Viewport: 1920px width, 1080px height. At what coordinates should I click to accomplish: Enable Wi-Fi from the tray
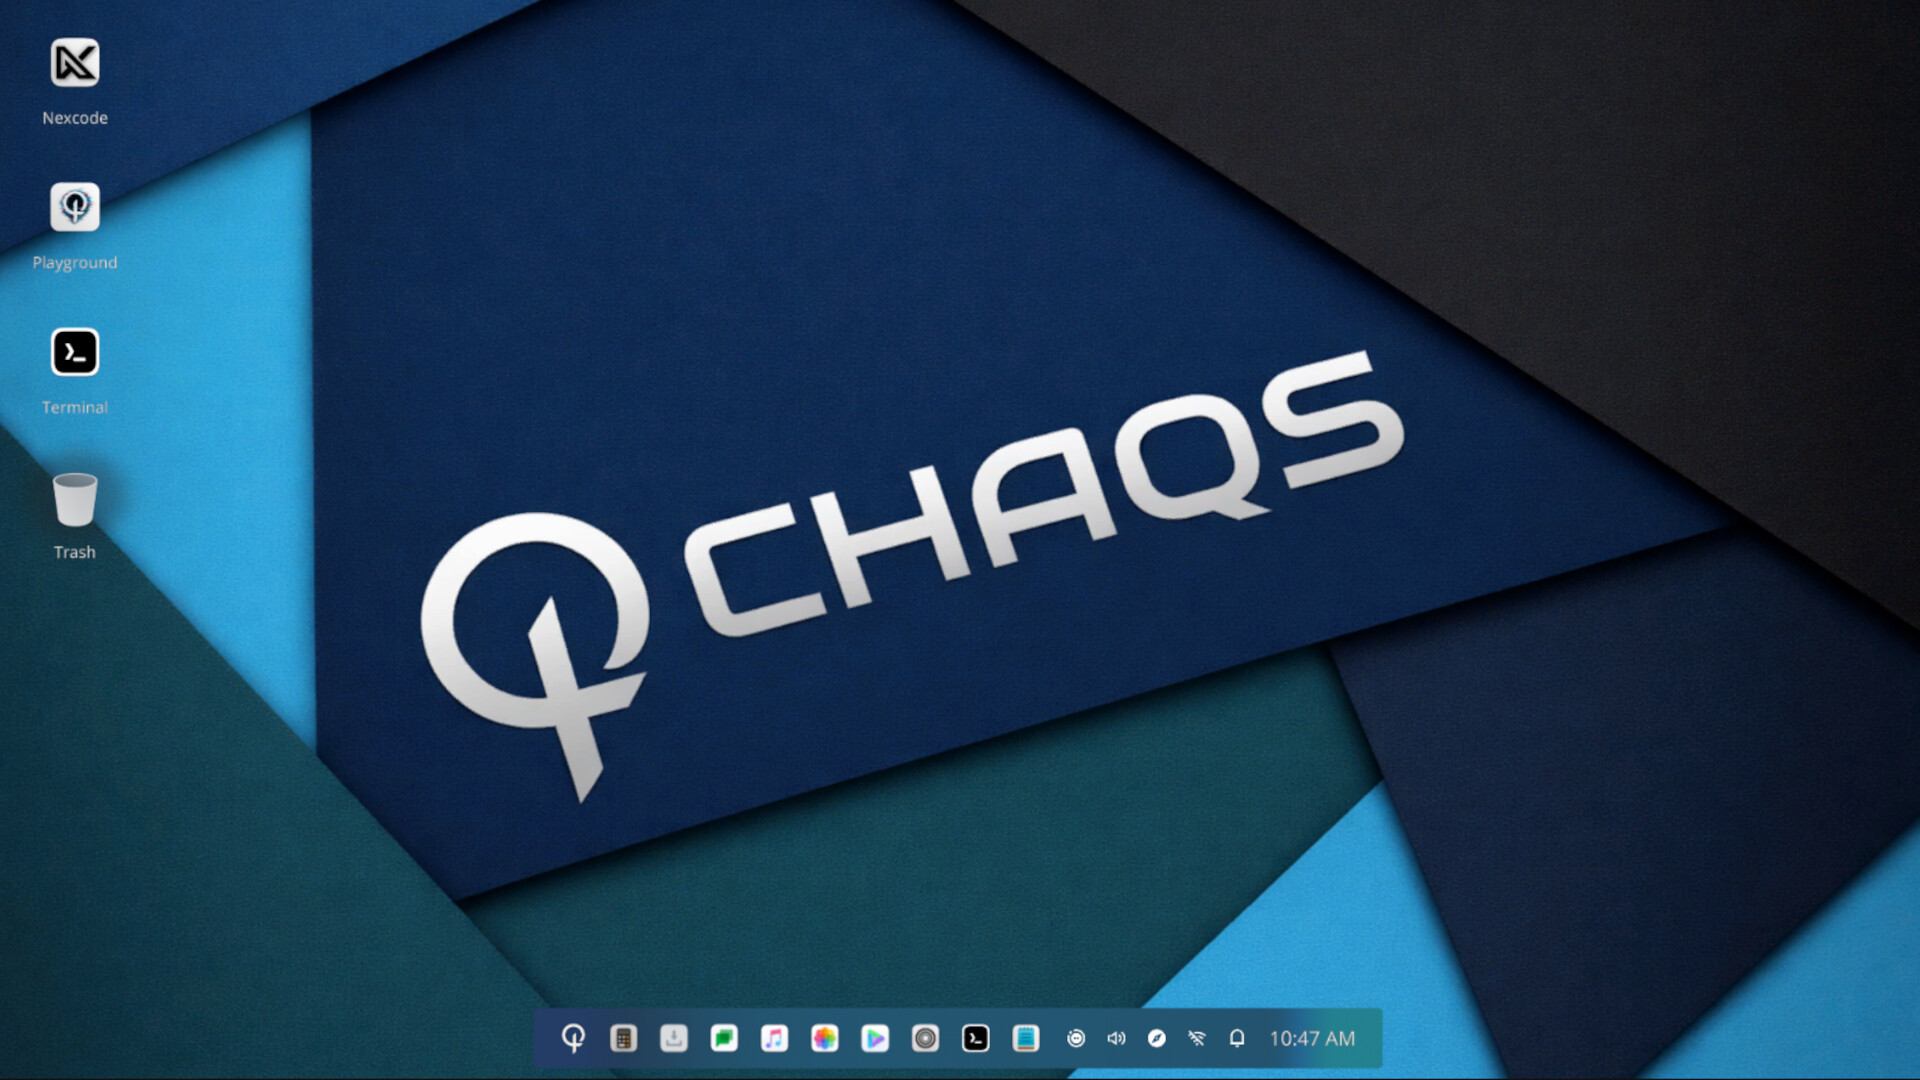click(1196, 1039)
